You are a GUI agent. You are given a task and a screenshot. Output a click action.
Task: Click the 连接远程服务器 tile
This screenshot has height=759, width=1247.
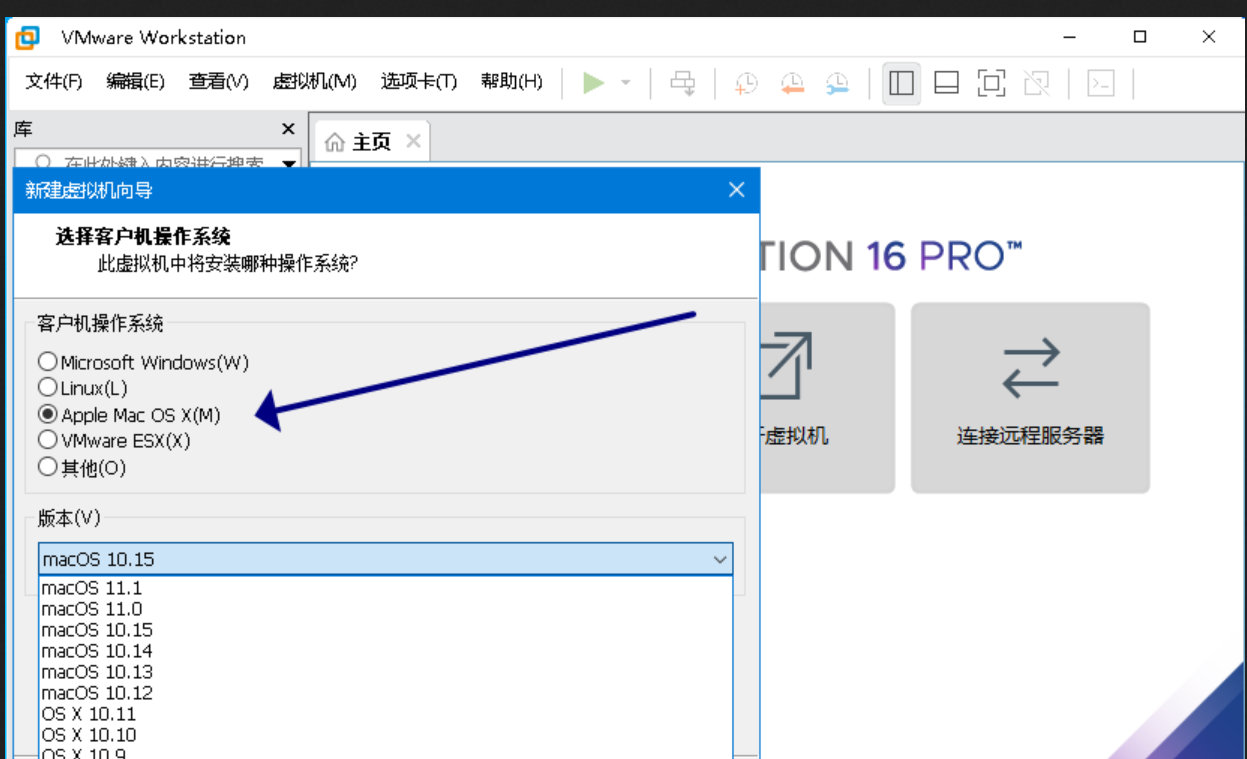tap(1030, 398)
